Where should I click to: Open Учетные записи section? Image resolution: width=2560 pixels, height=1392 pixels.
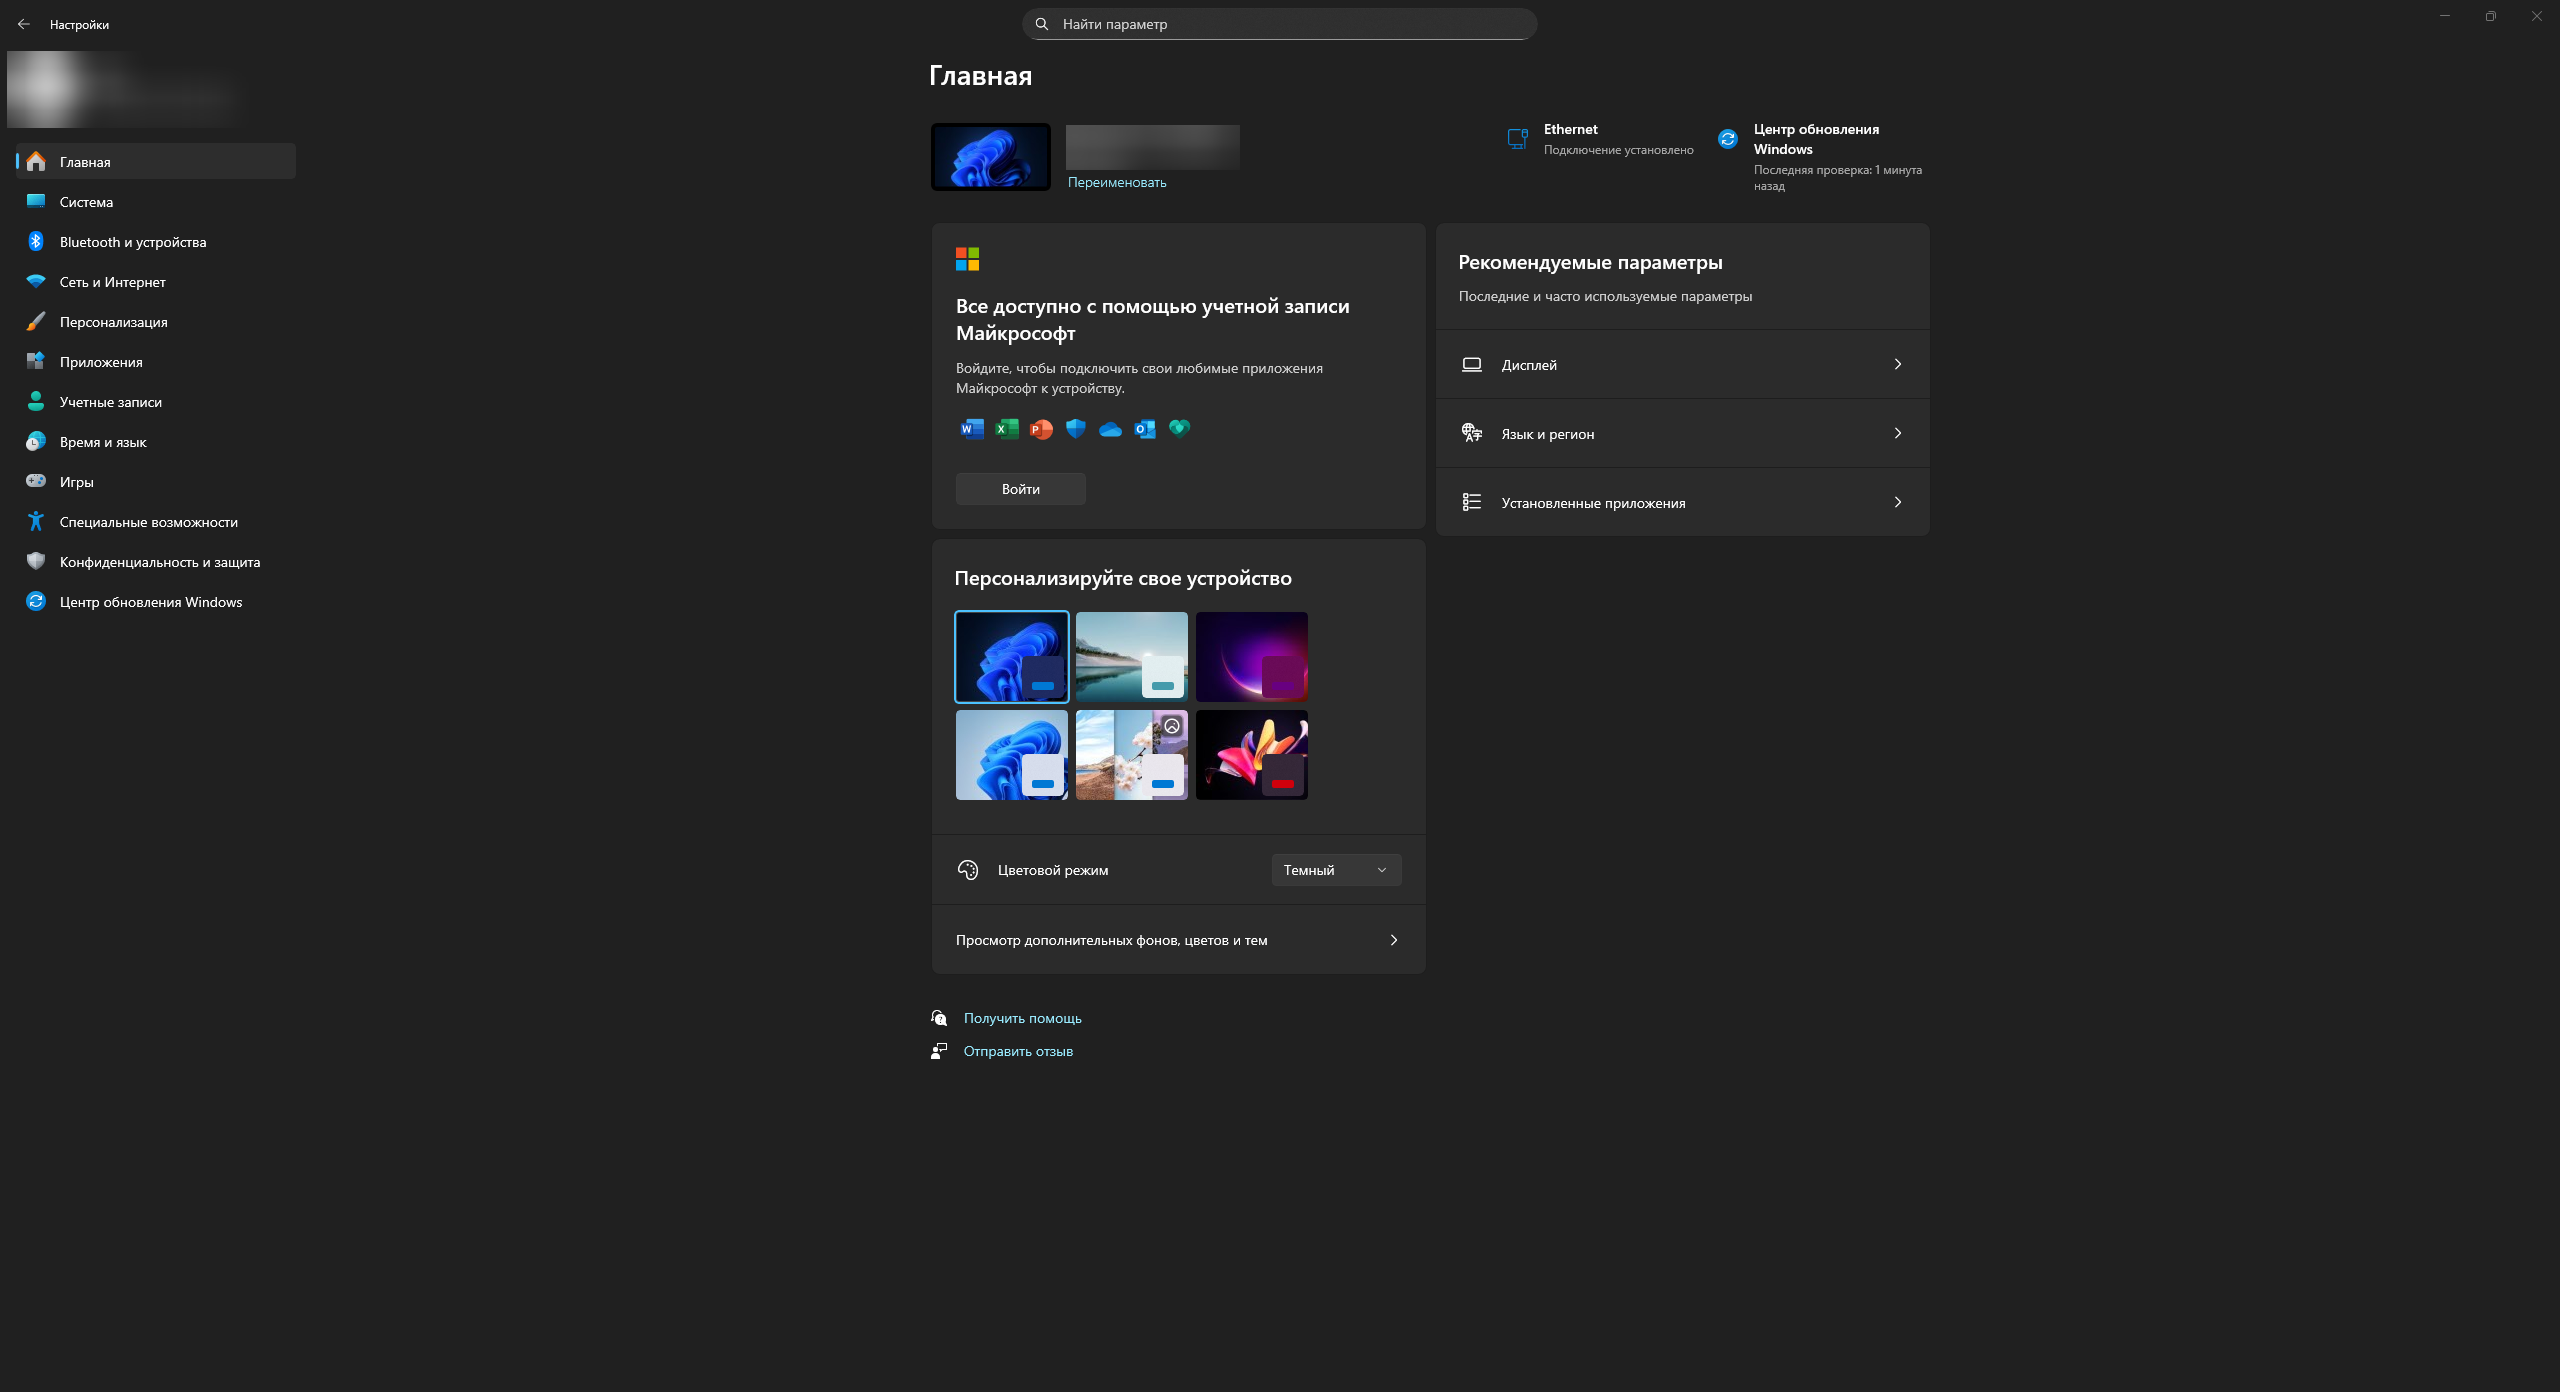click(x=111, y=402)
